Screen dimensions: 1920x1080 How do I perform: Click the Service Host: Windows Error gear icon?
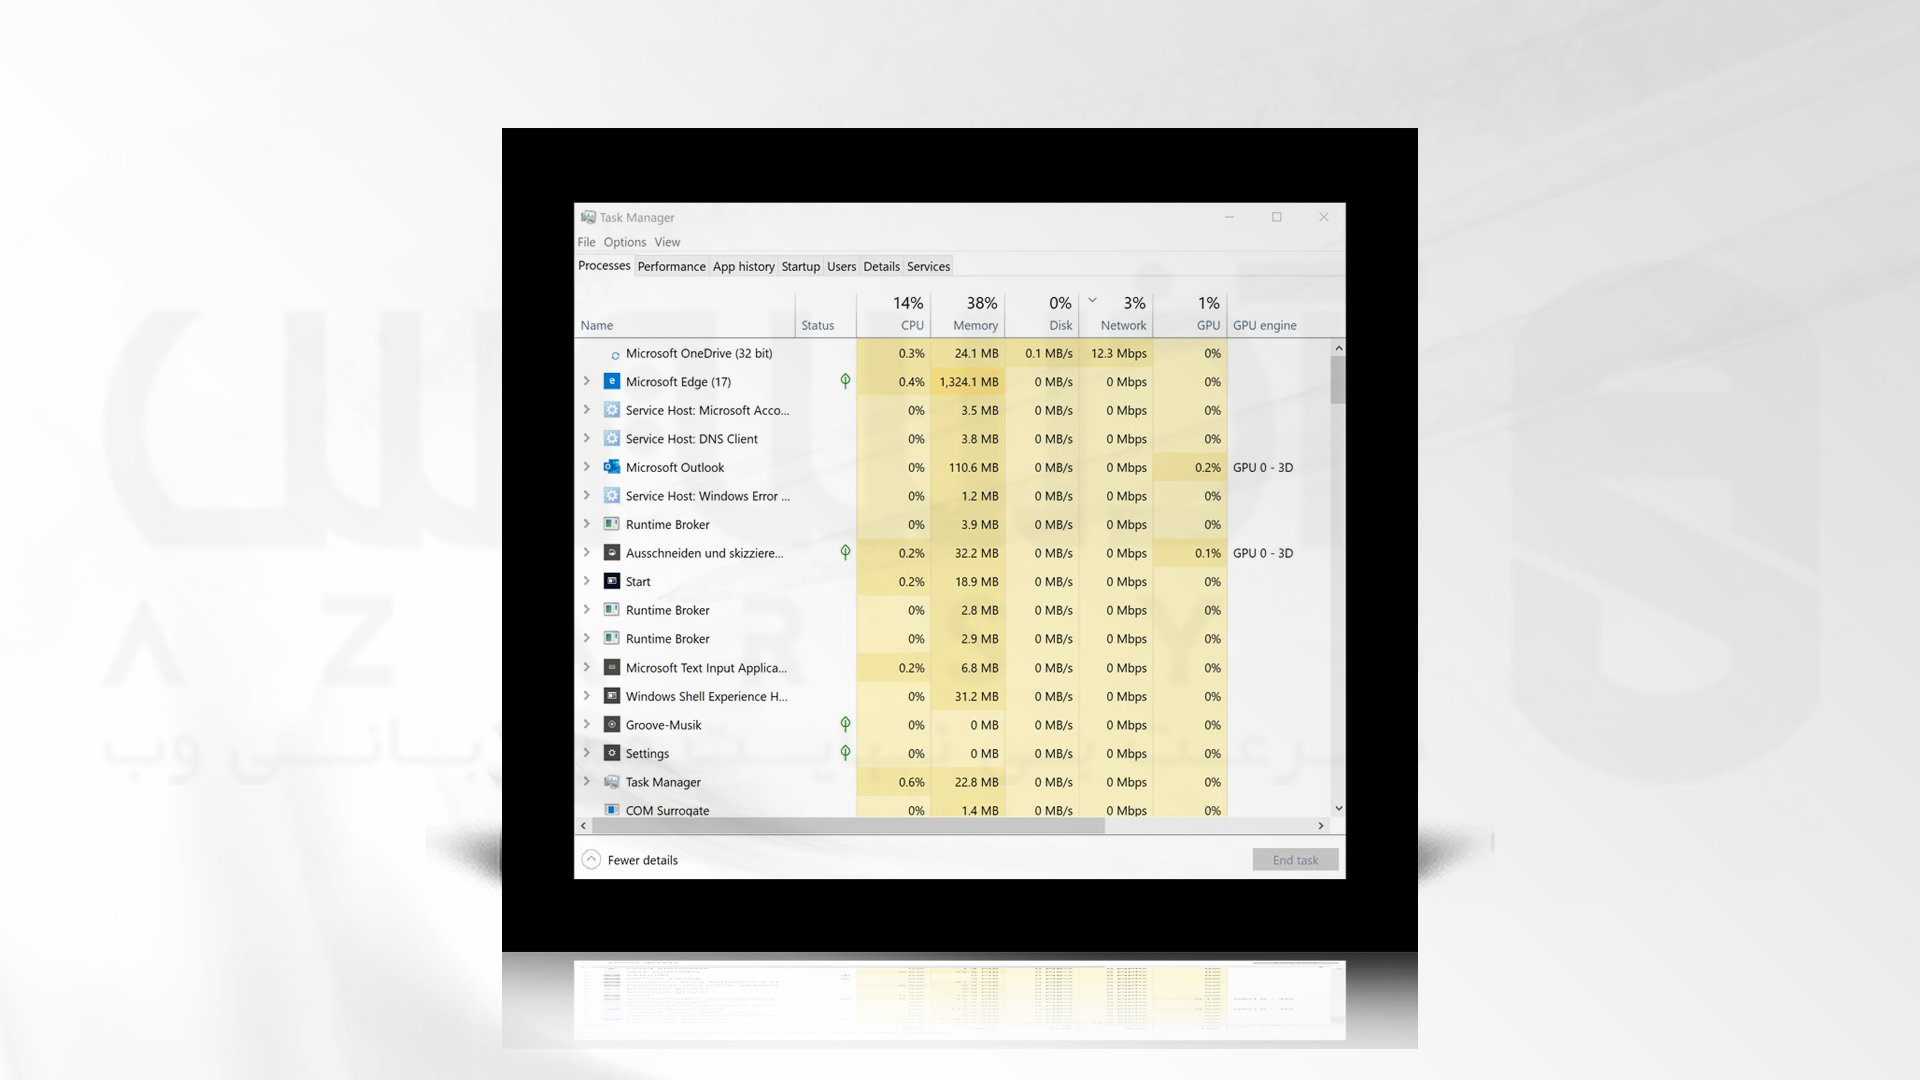612,495
